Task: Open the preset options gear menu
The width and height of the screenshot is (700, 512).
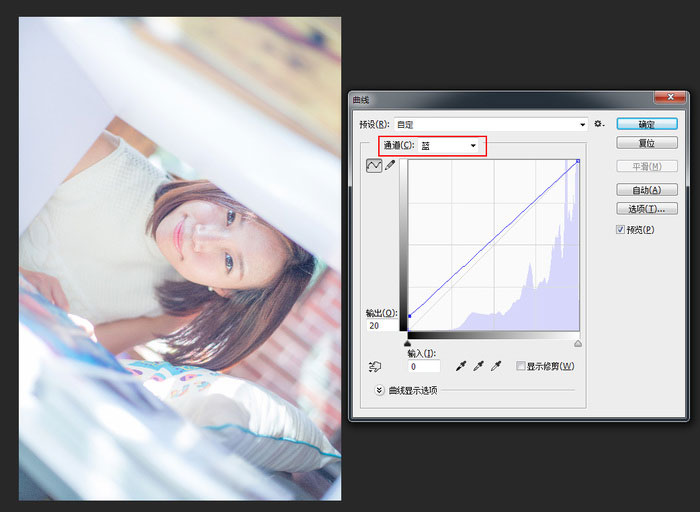Action: [599, 124]
